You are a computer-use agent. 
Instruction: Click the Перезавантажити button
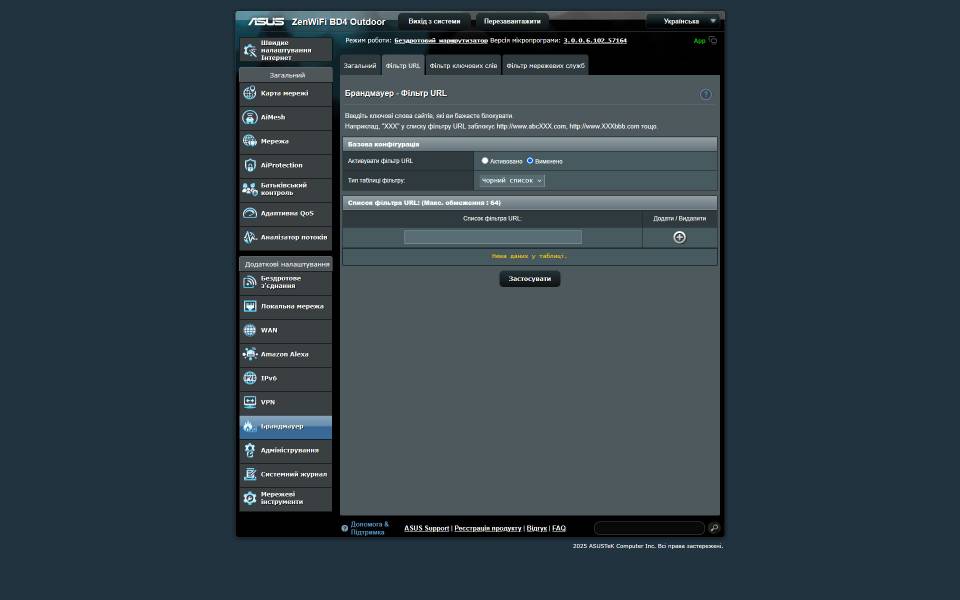coord(512,21)
